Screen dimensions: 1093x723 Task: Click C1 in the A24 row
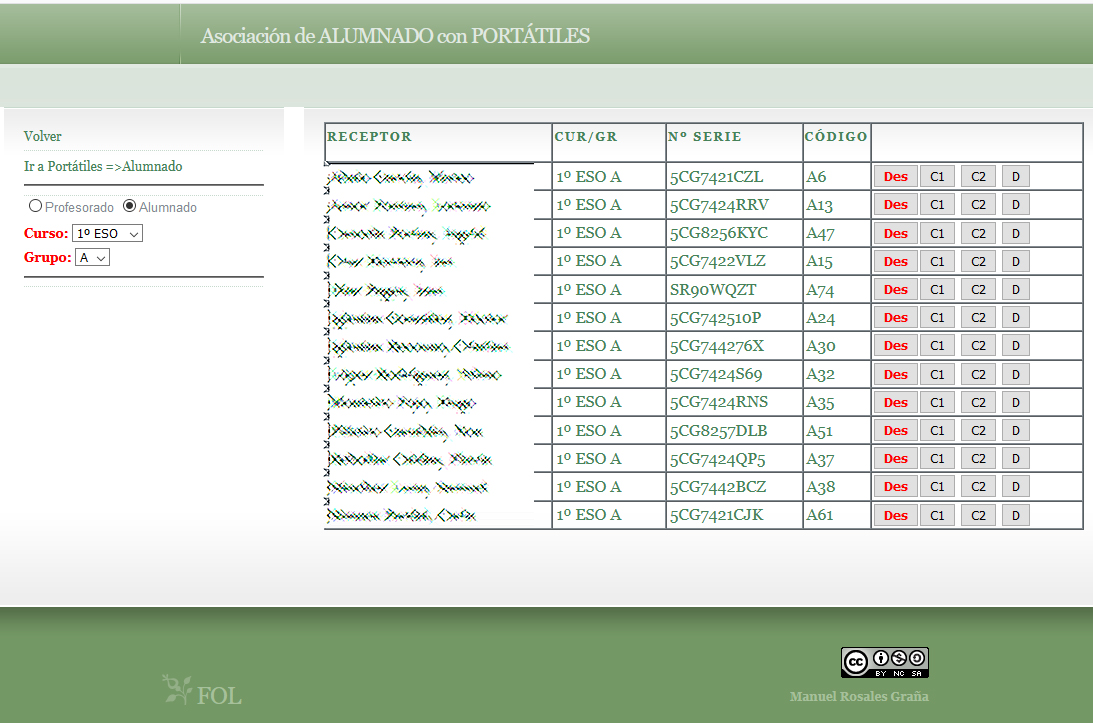pos(937,318)
